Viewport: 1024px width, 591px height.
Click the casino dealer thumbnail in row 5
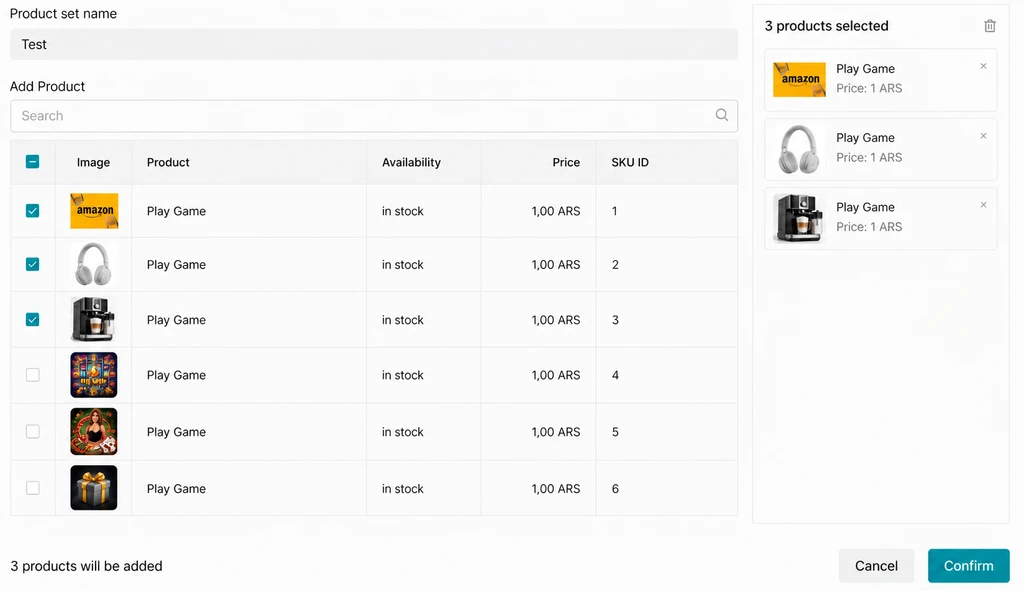pos(94,432)
